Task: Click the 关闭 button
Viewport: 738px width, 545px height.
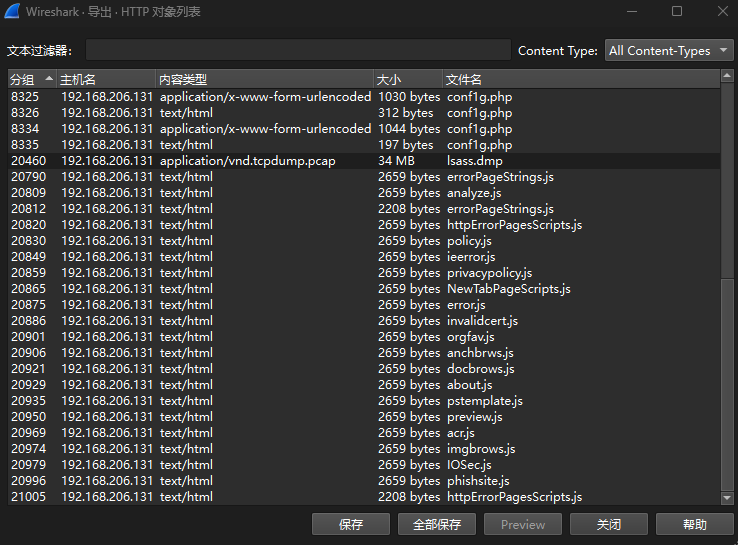Action: (609, 524)
